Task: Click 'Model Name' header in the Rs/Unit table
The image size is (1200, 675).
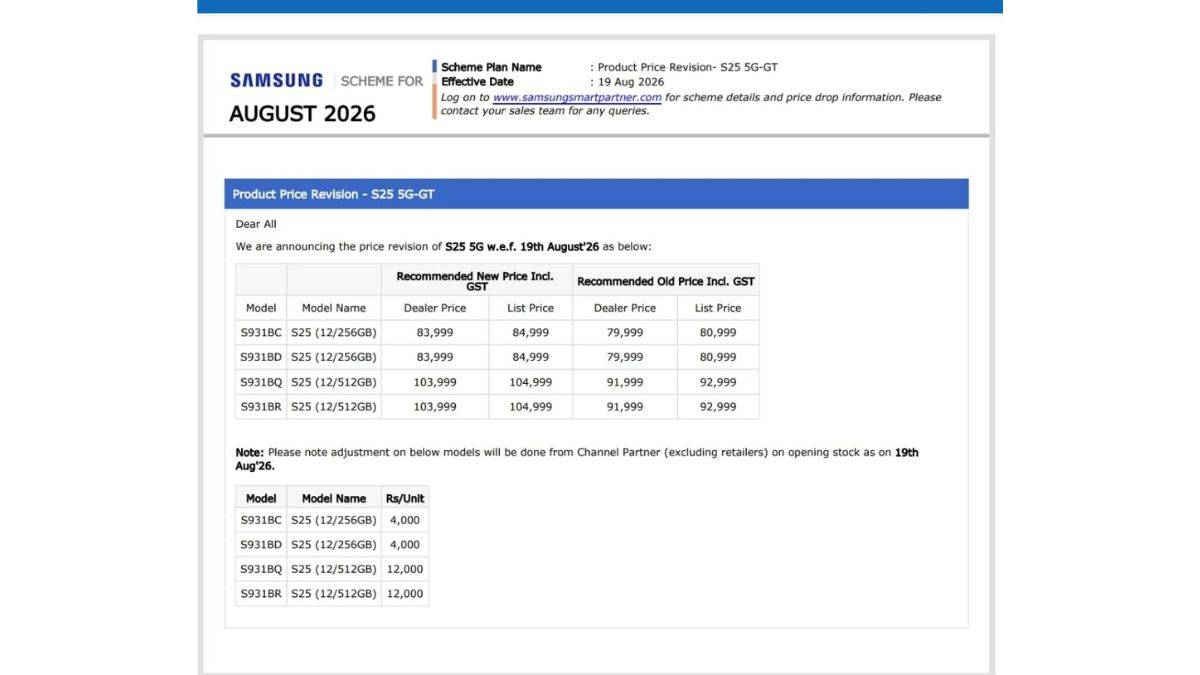Action: (x=334, y=498)
